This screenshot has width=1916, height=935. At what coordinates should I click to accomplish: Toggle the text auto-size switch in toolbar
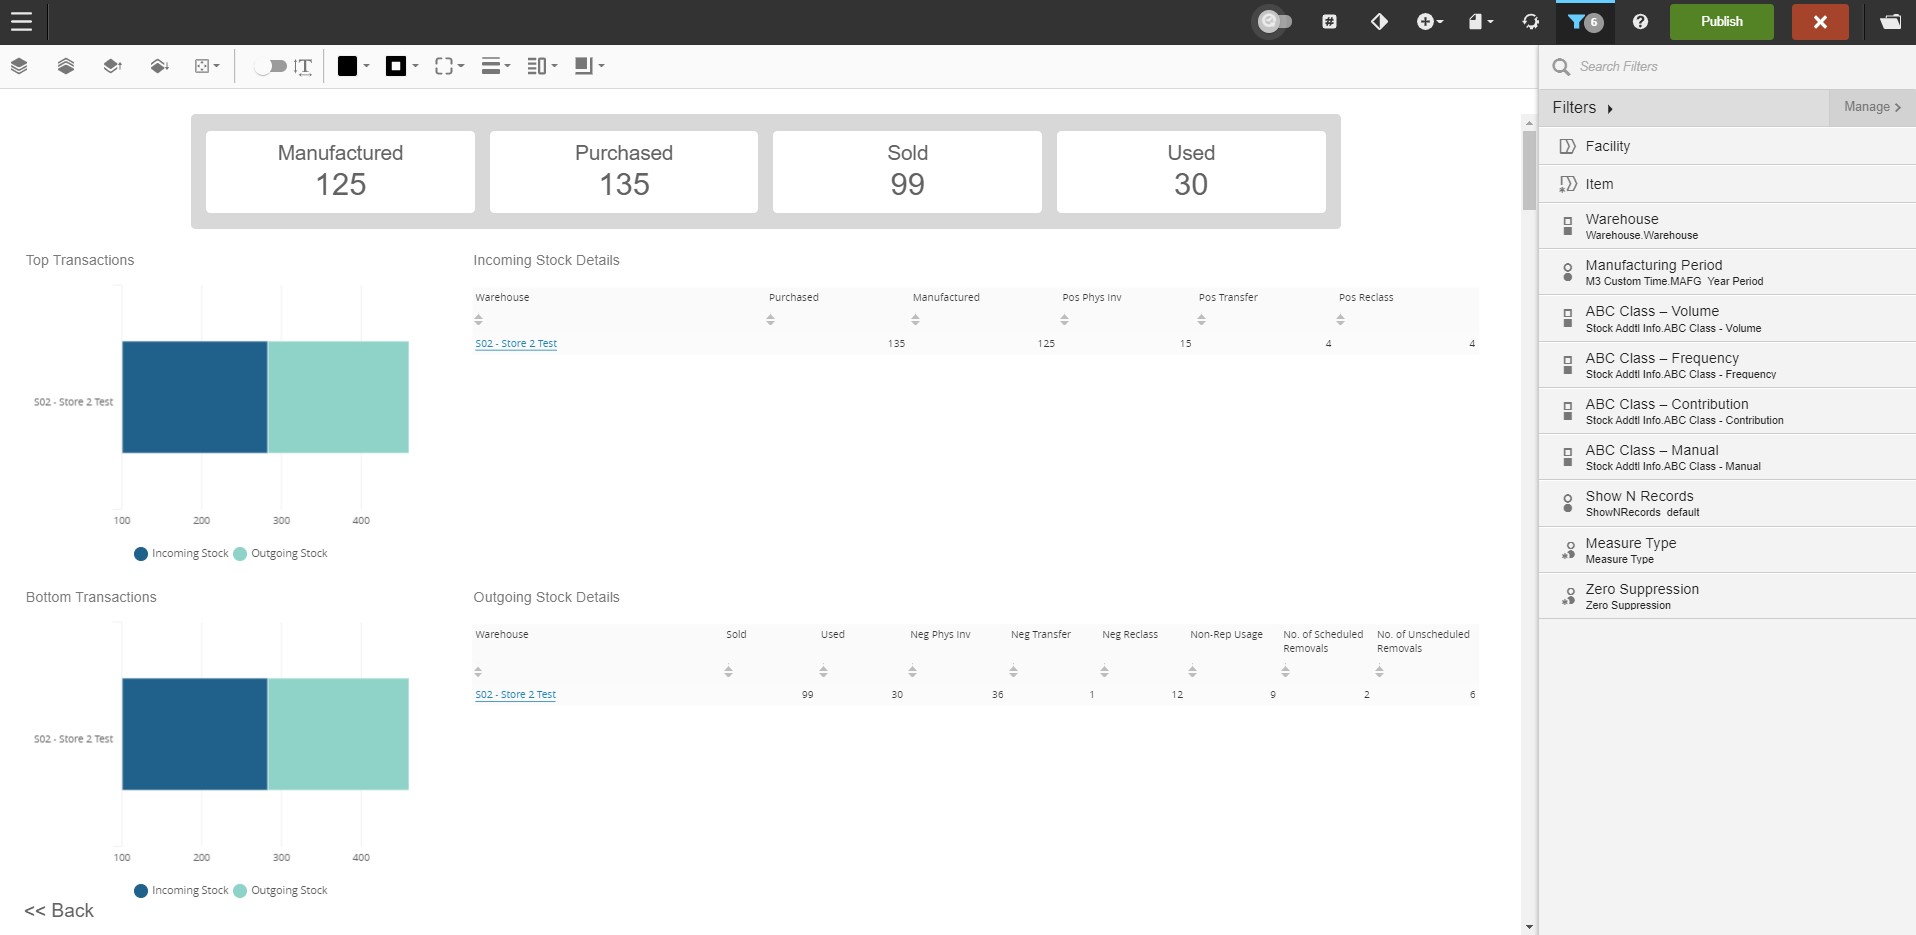[x=270, y=66]
